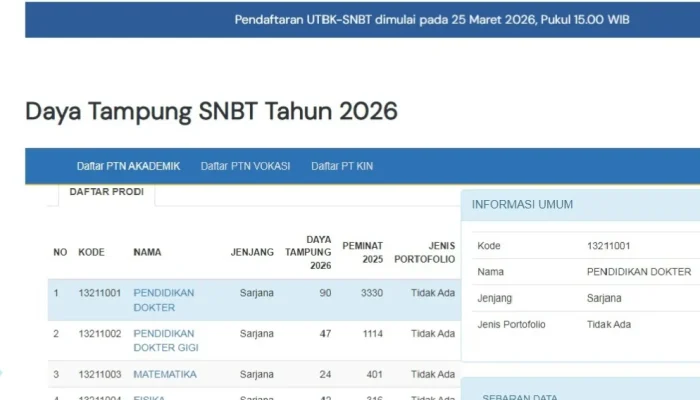Select code 13211001 in the table
Viewport: 700px width, 400px height.
pyautogui.click(x=100, y=293)
